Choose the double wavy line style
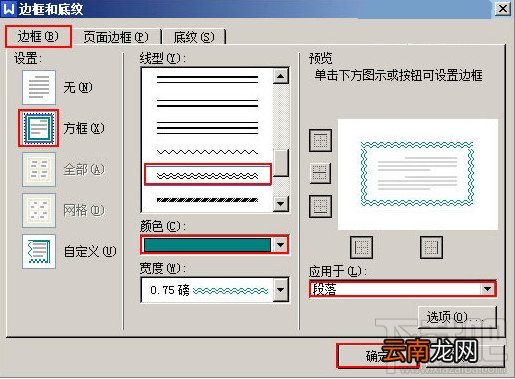Viewport: 515px width, 379px height. click(x=207, y=175)
